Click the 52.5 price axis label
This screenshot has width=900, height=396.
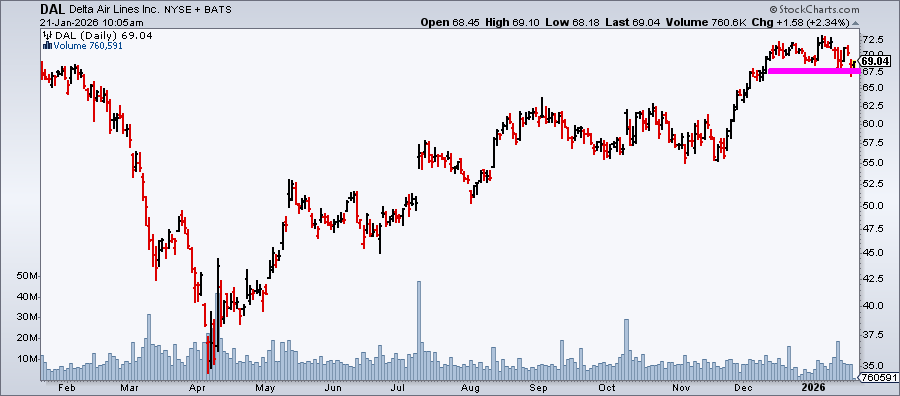[x=872, y=184]
